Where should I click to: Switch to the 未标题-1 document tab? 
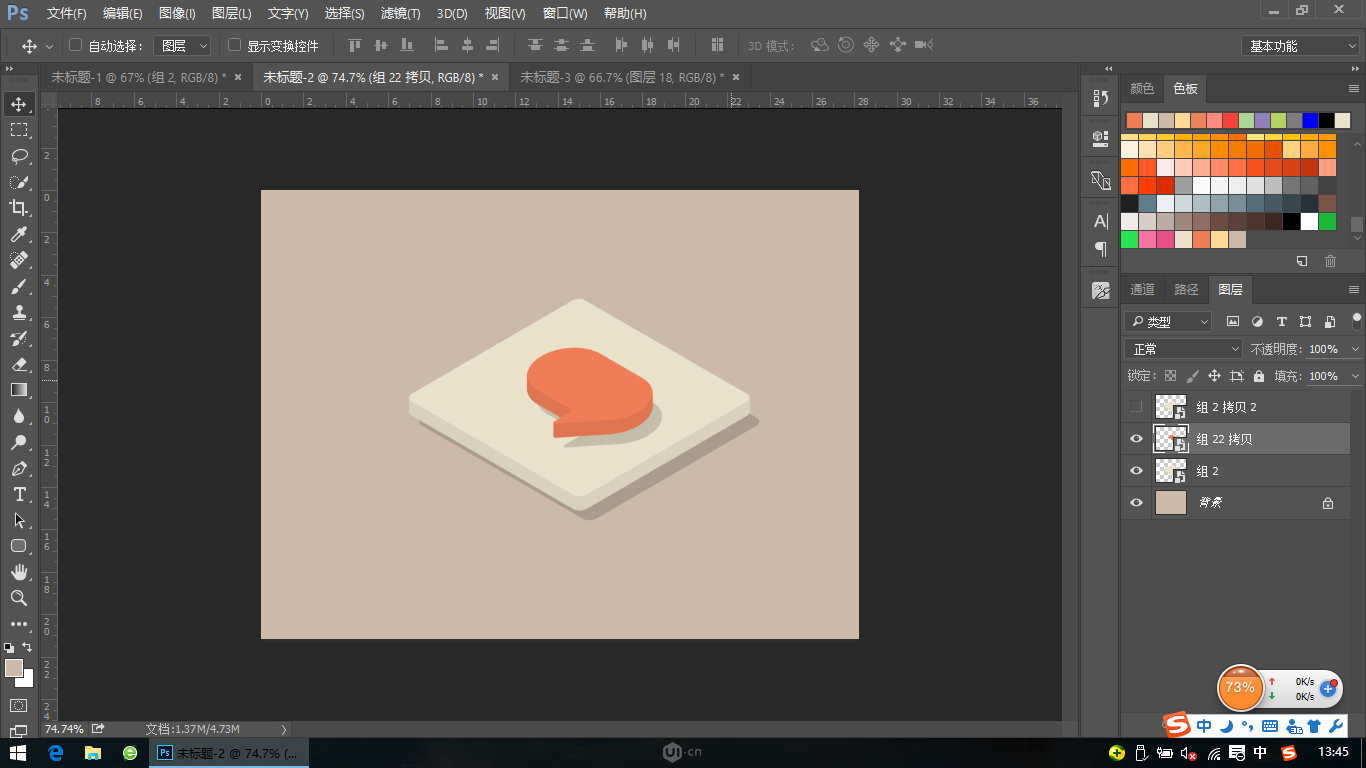click(139, 77)
